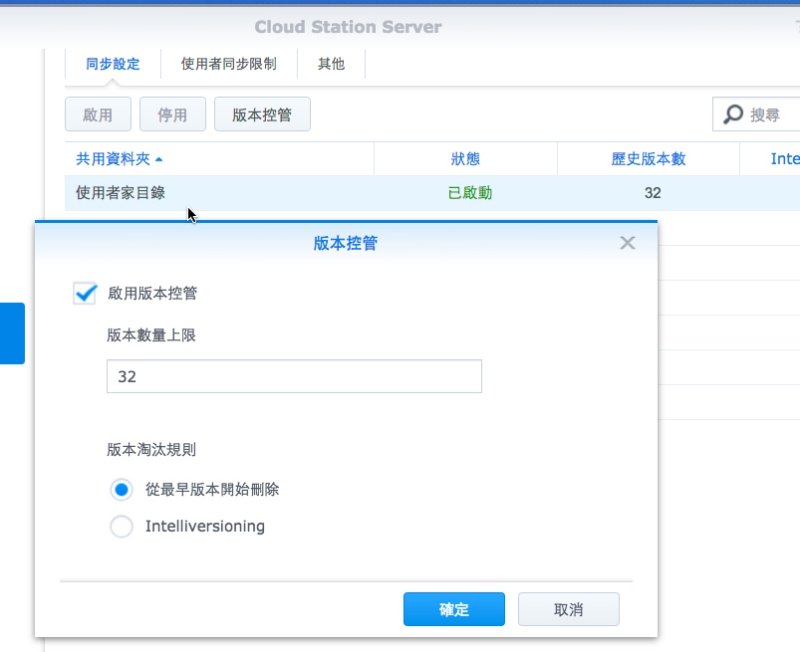Viewport: 800px width, 652px height.
Task: Open the 其他 tab
Action: 331,64
